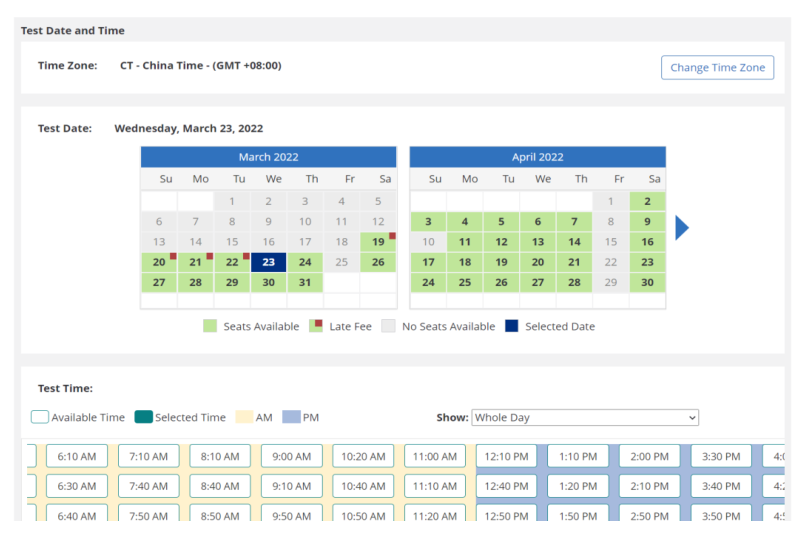The width and height of the screenshot is (811, 534).
Task: Select the 7:40 AM time slot
Action: pyautogui.click(x=149, y=486)
